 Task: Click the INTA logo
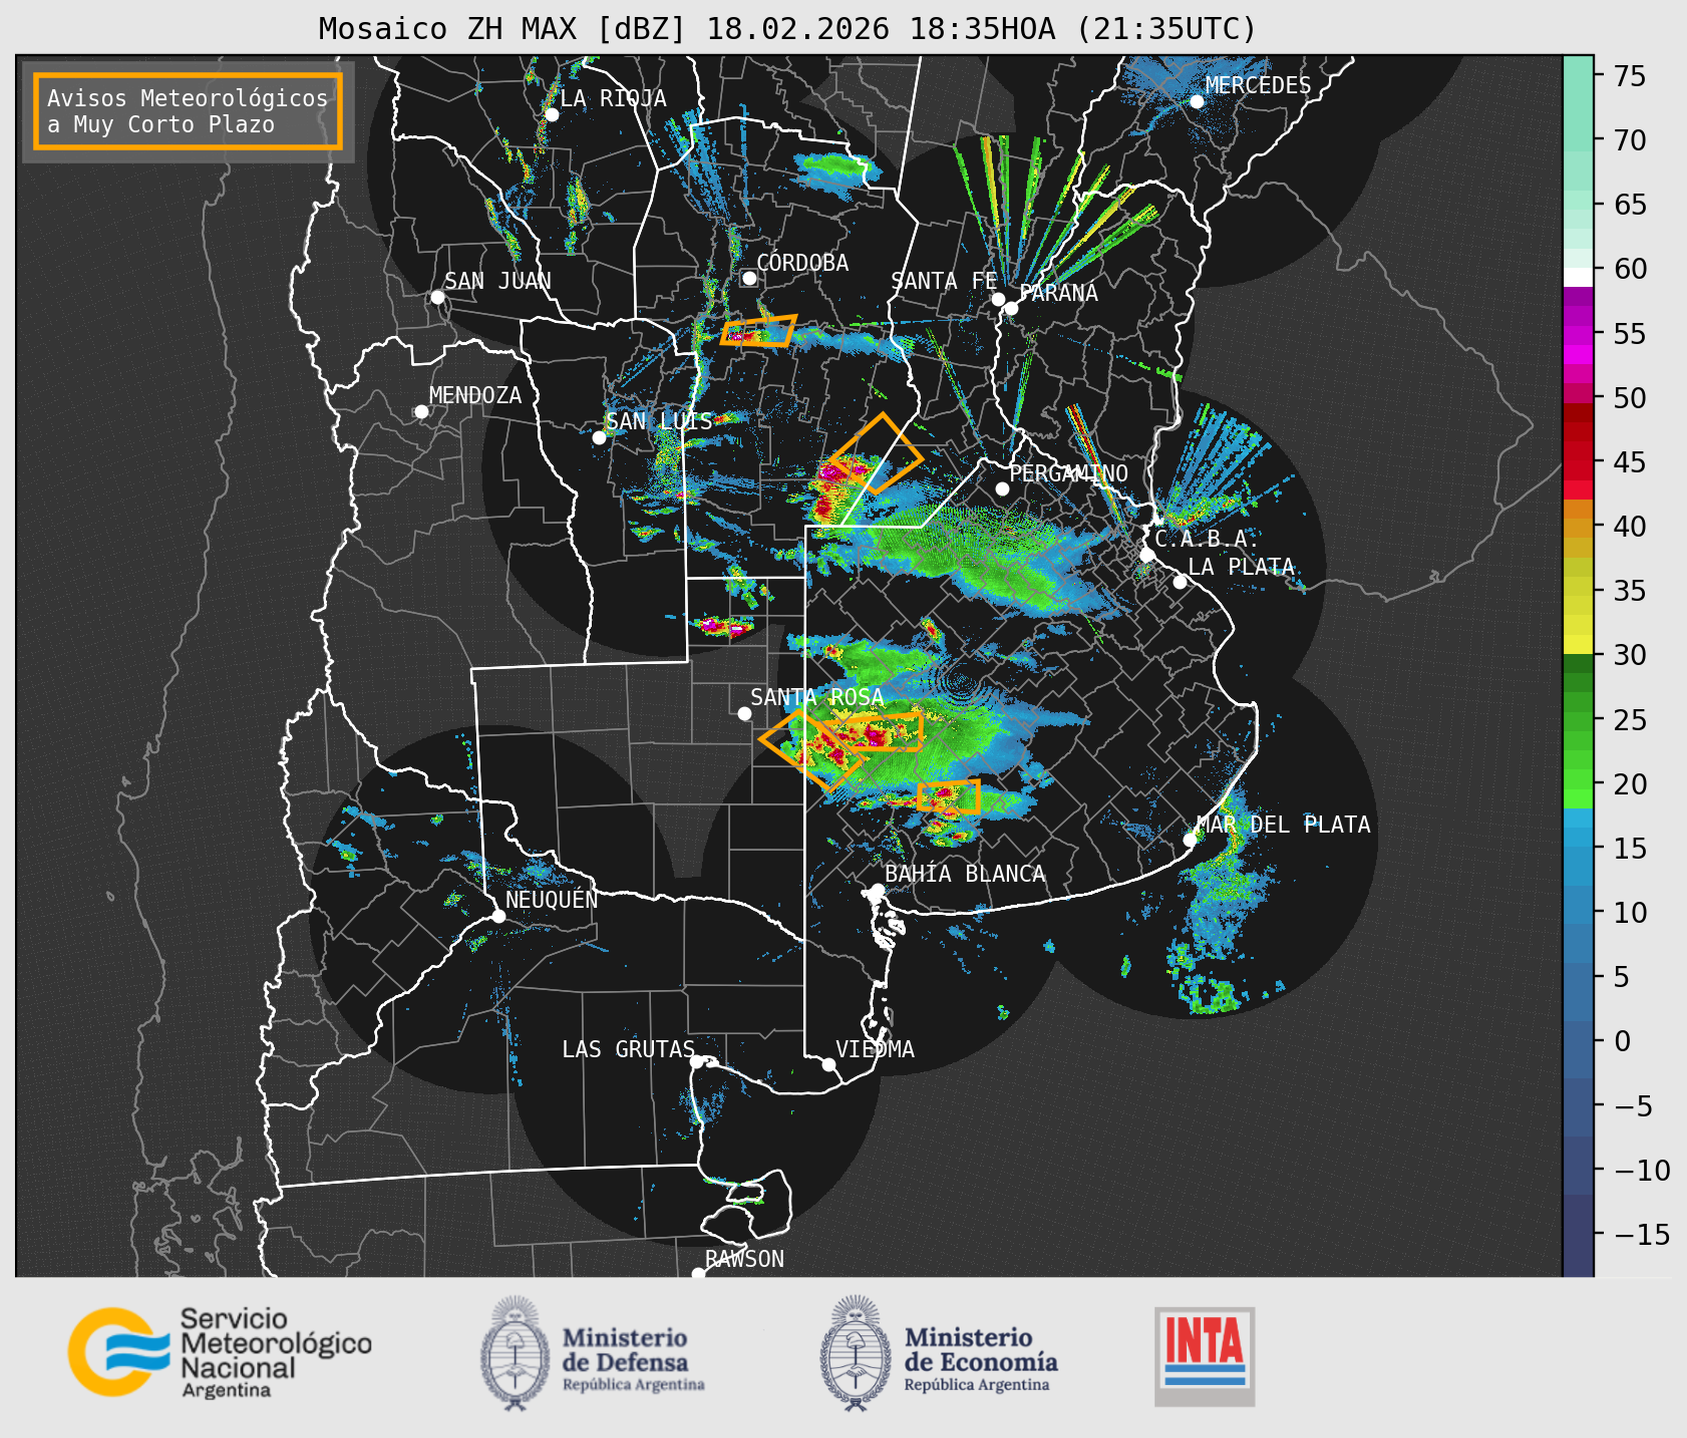coord(1204,1356)
